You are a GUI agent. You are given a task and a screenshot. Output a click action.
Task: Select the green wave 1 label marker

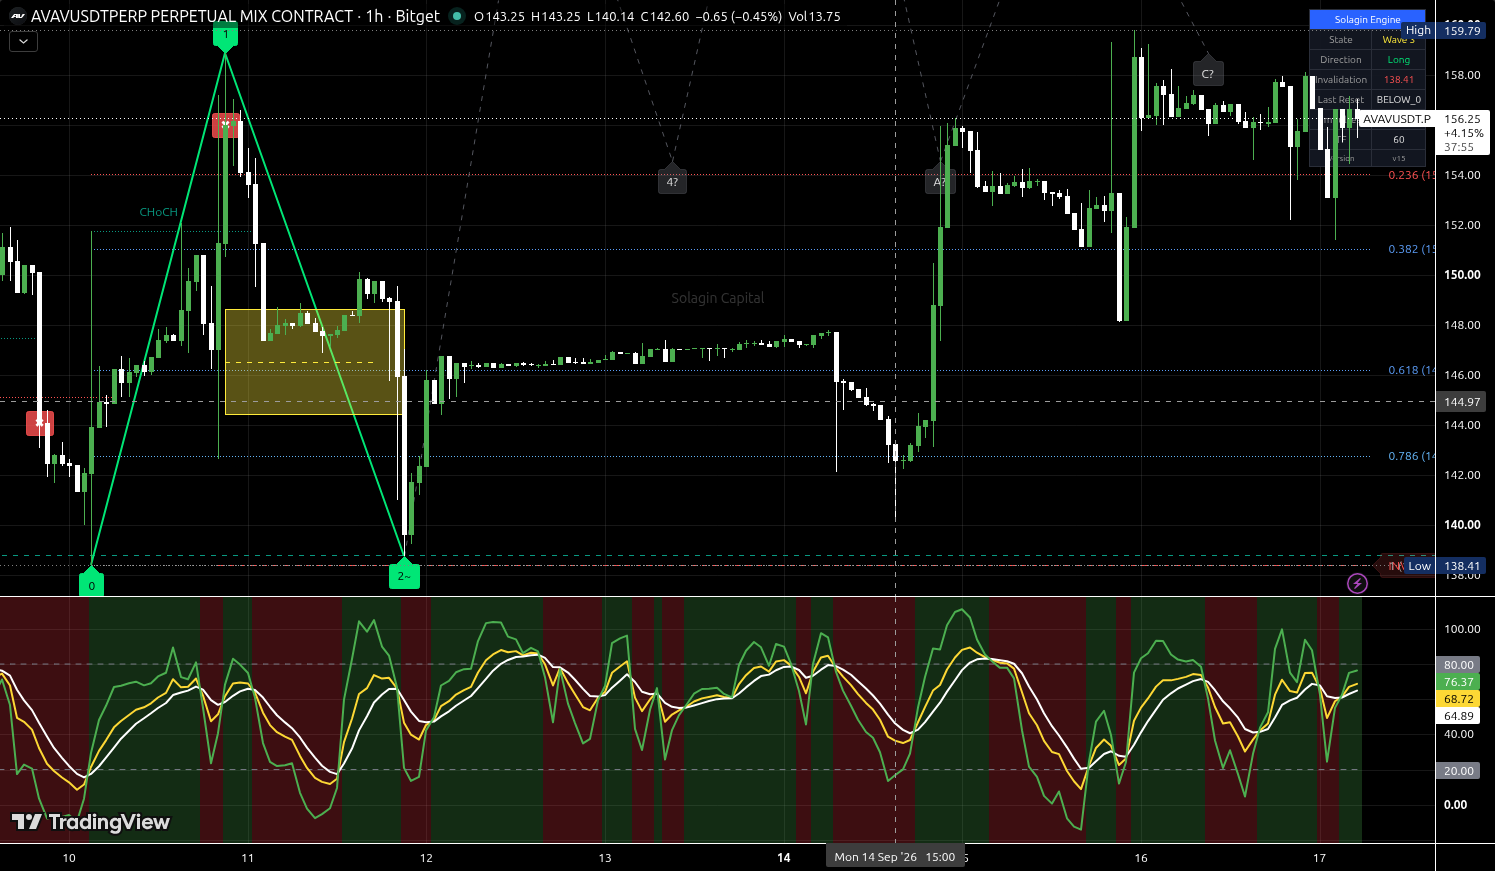coord(225,37)
